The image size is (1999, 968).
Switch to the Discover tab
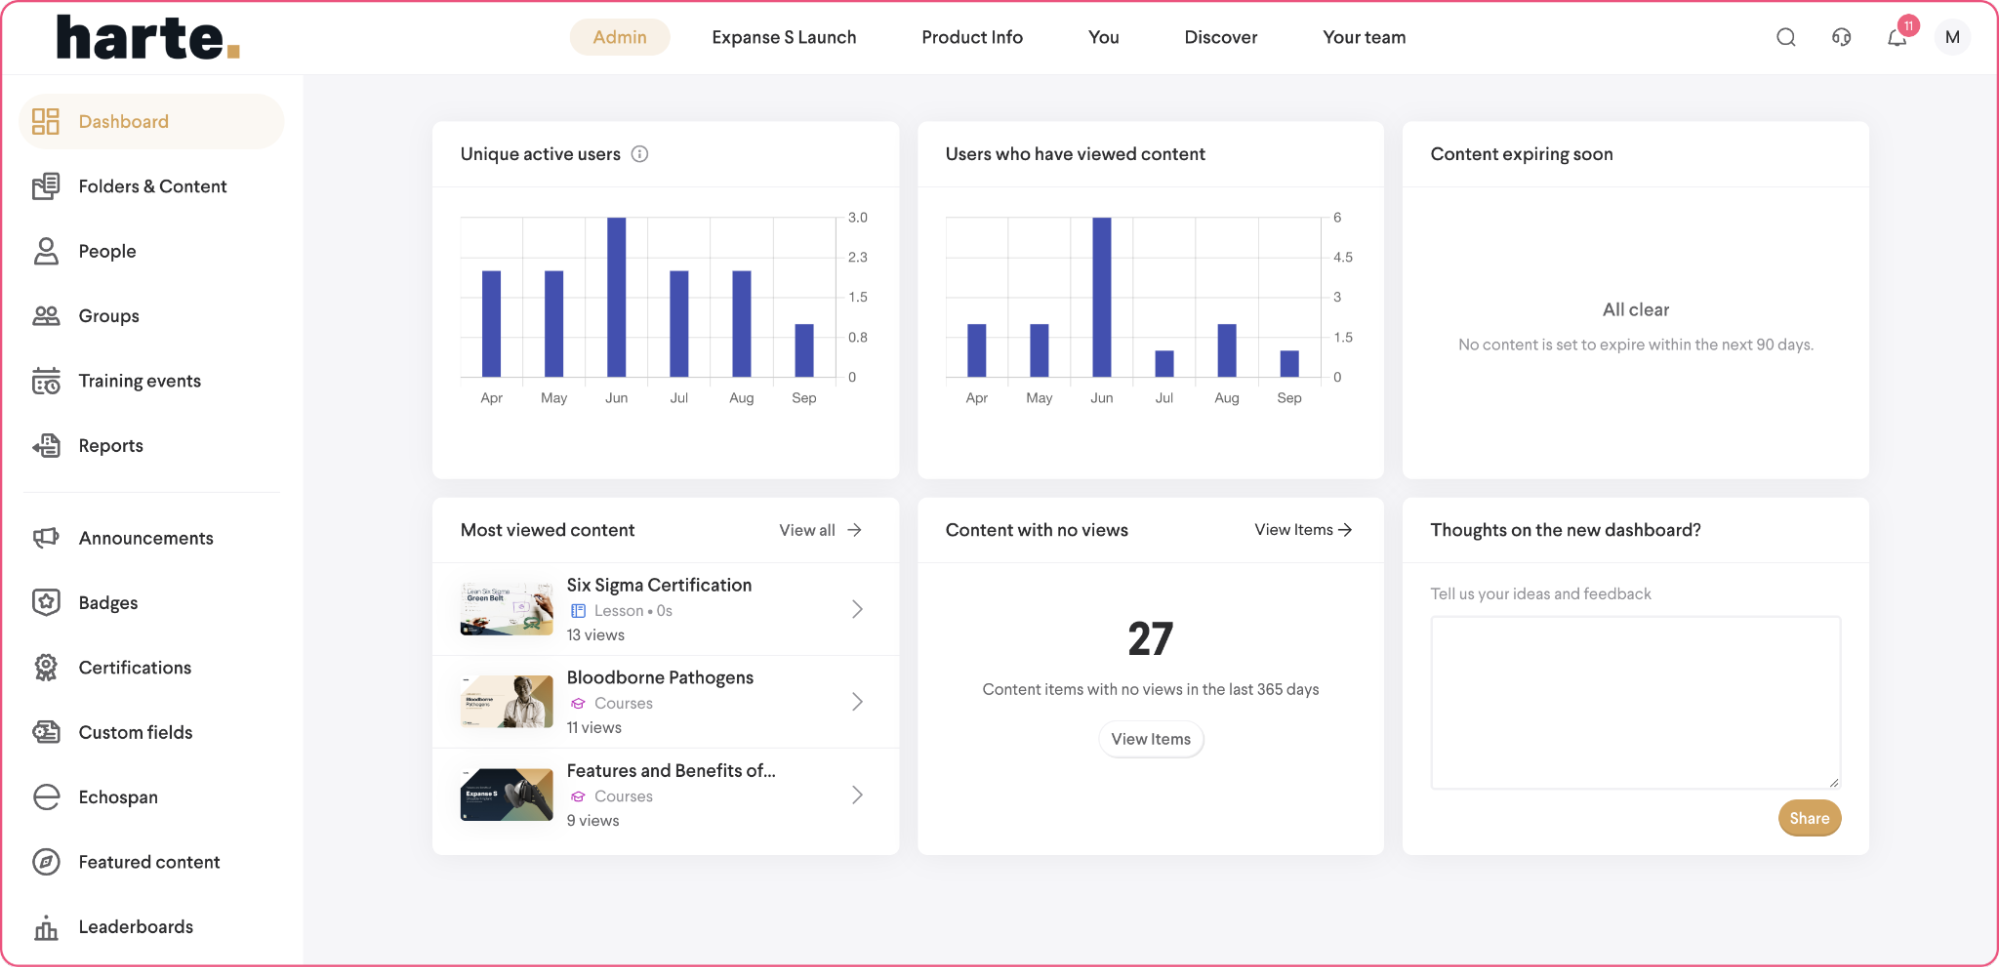point(1220,38)
